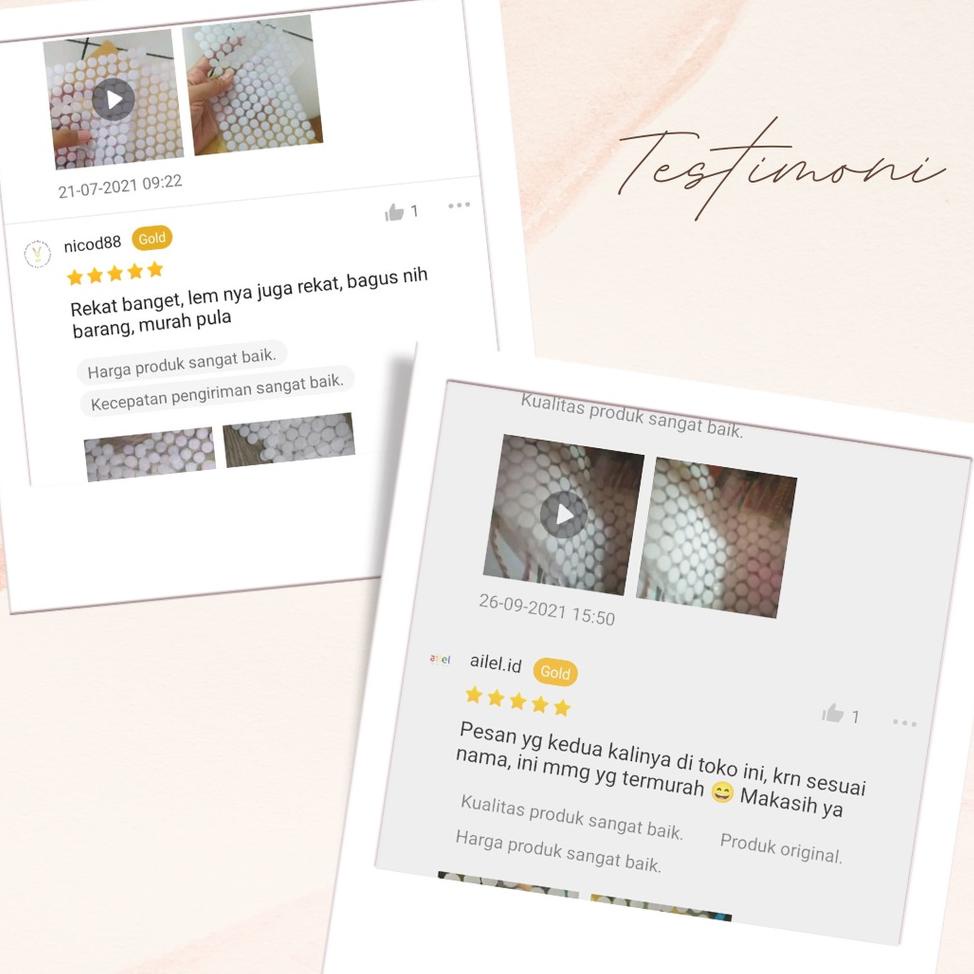
Task: Open username nicod88
Action: (93, 244)
